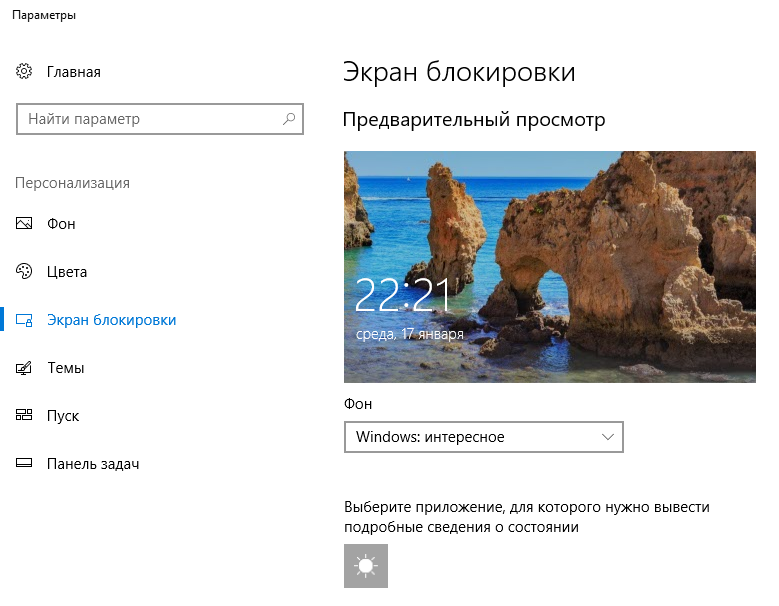This screenshot has width=779, height=606.
Task: Click the lock screen preview image
Action: (x=549, y=267)
